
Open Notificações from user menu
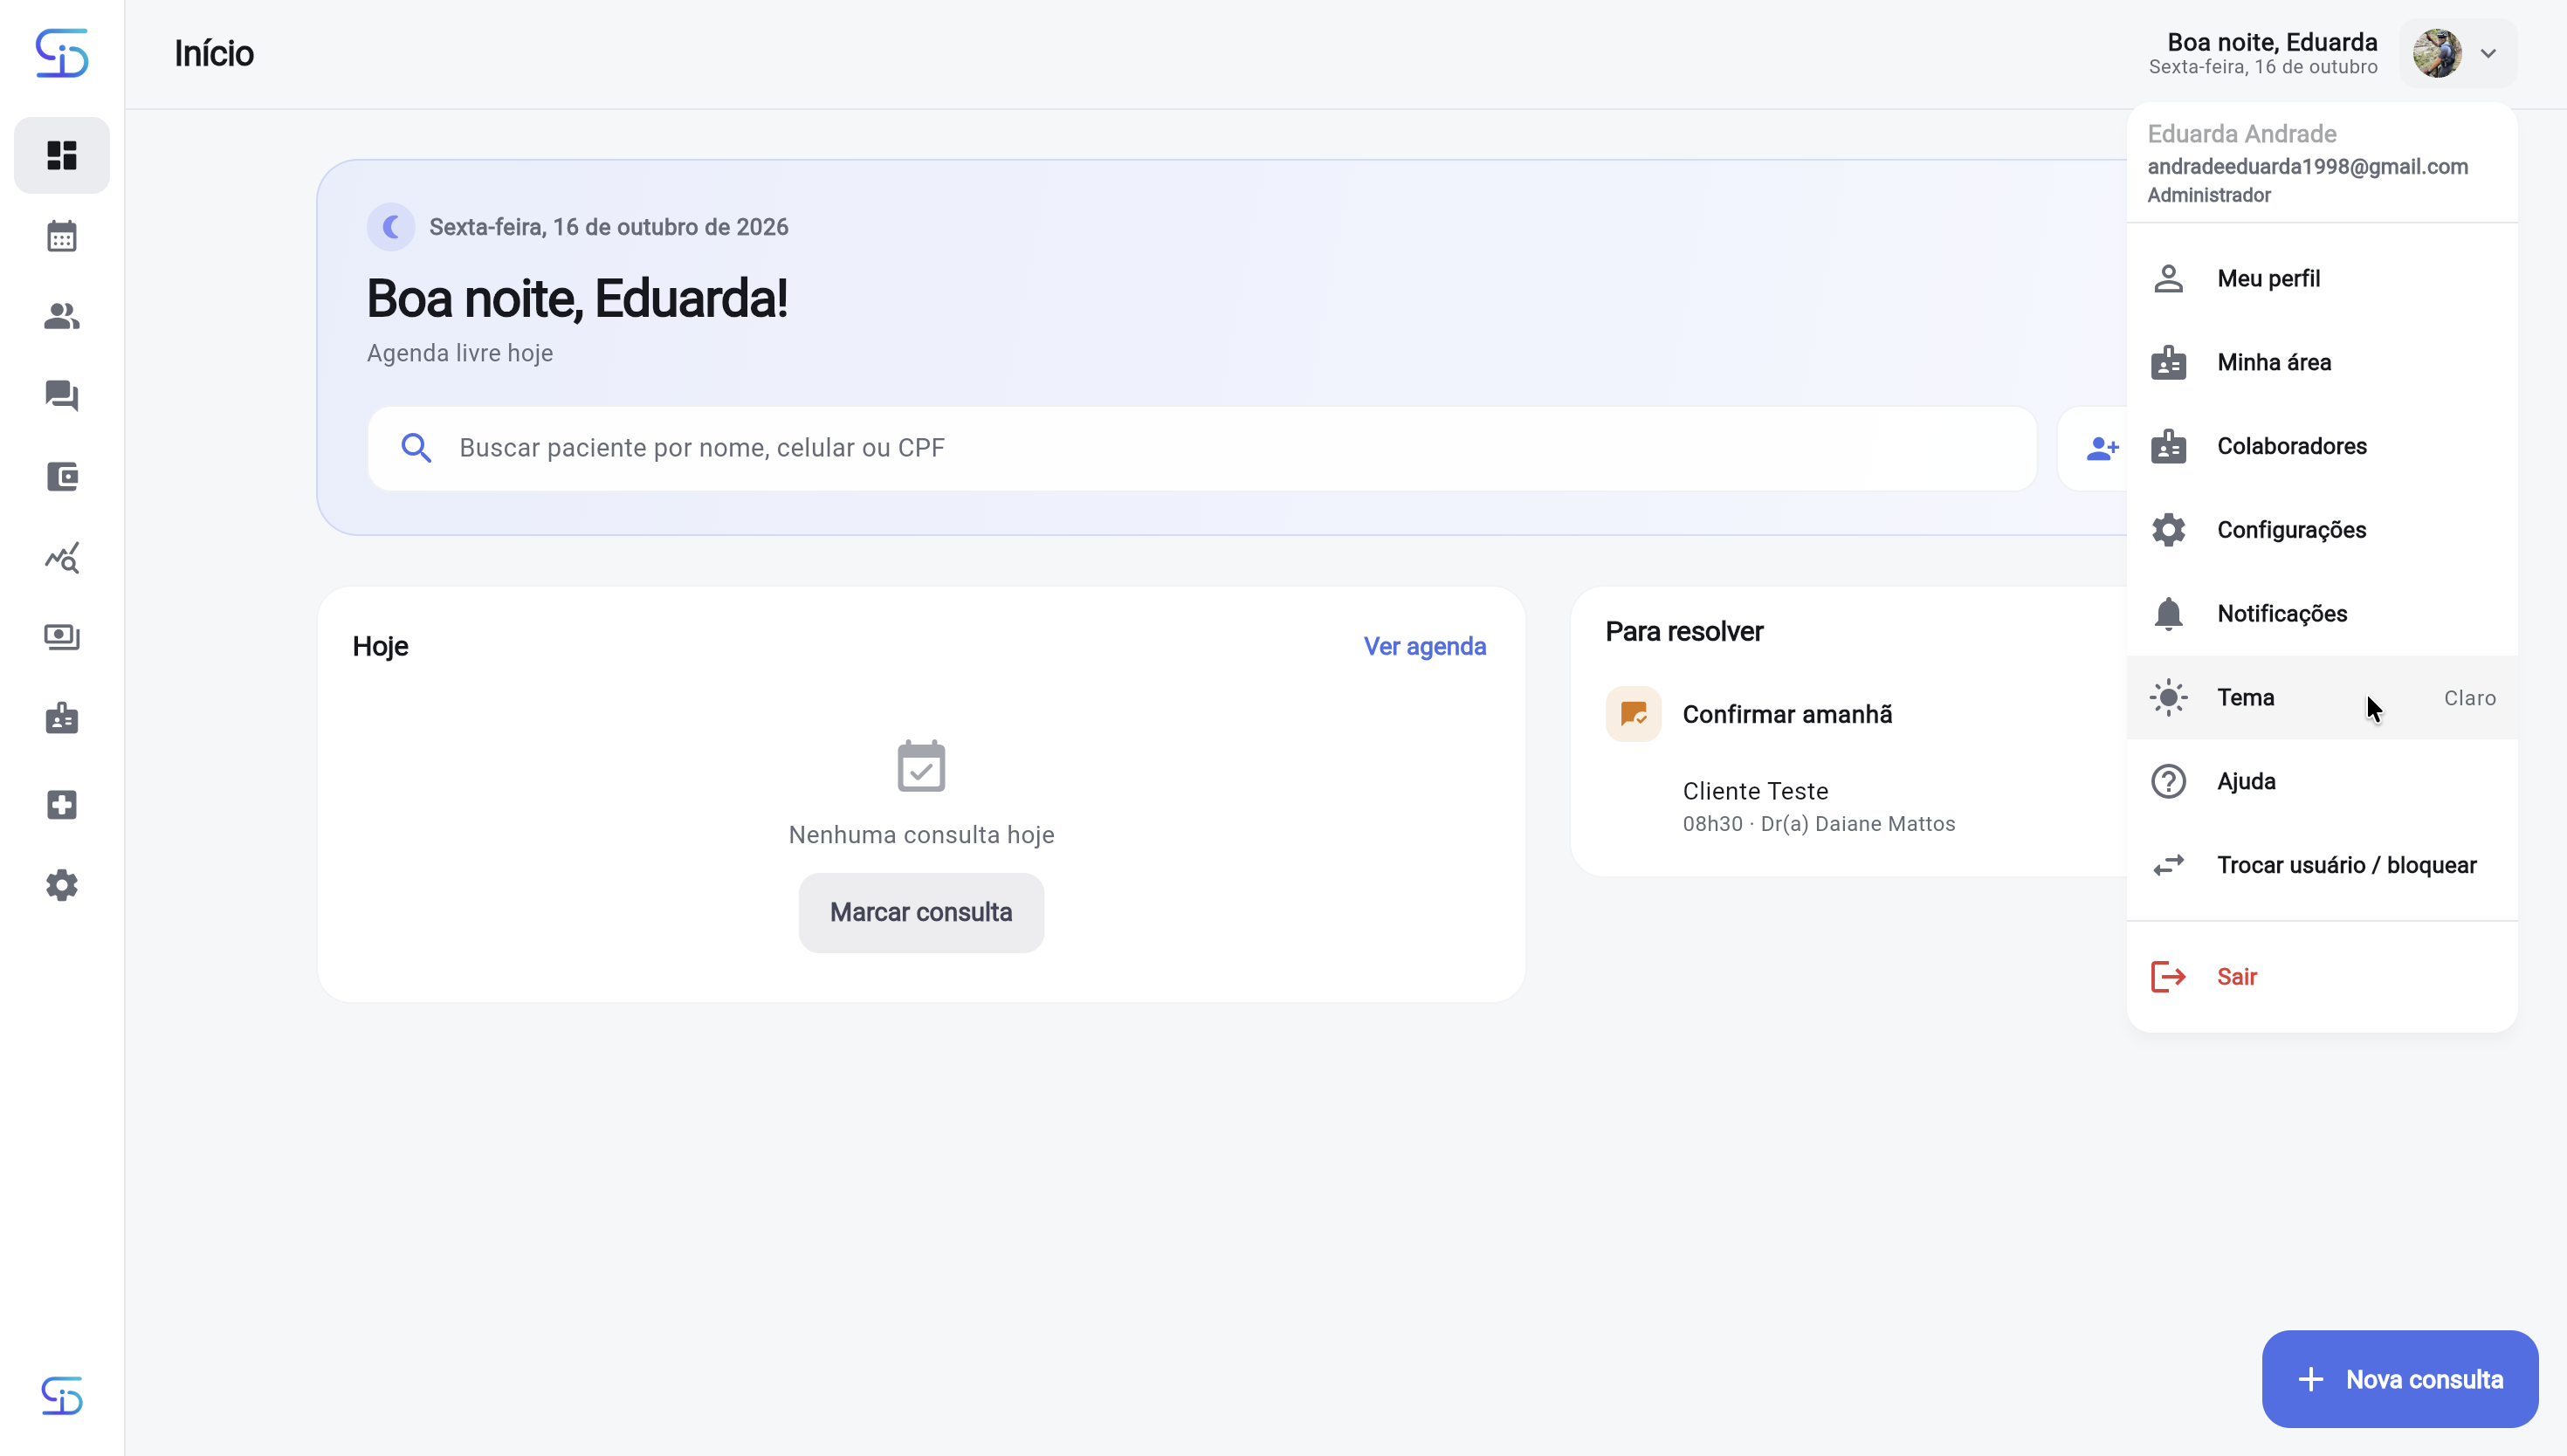[2321, 614]
